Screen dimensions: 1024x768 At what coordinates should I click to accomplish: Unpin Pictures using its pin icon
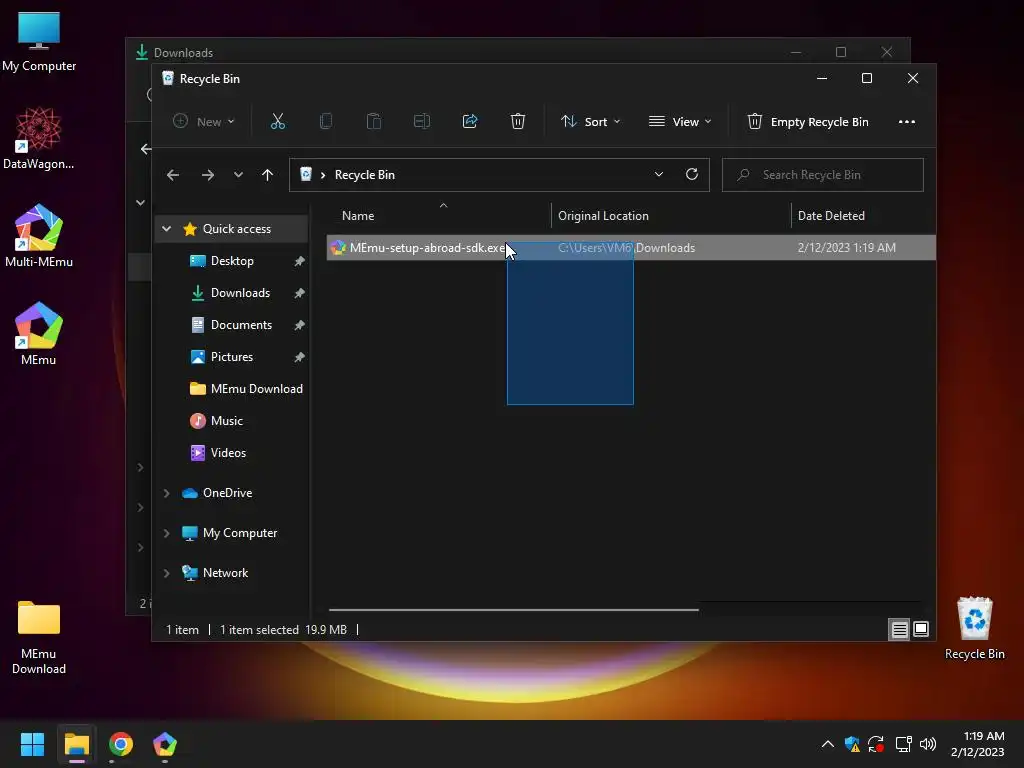tap(299, 357)
